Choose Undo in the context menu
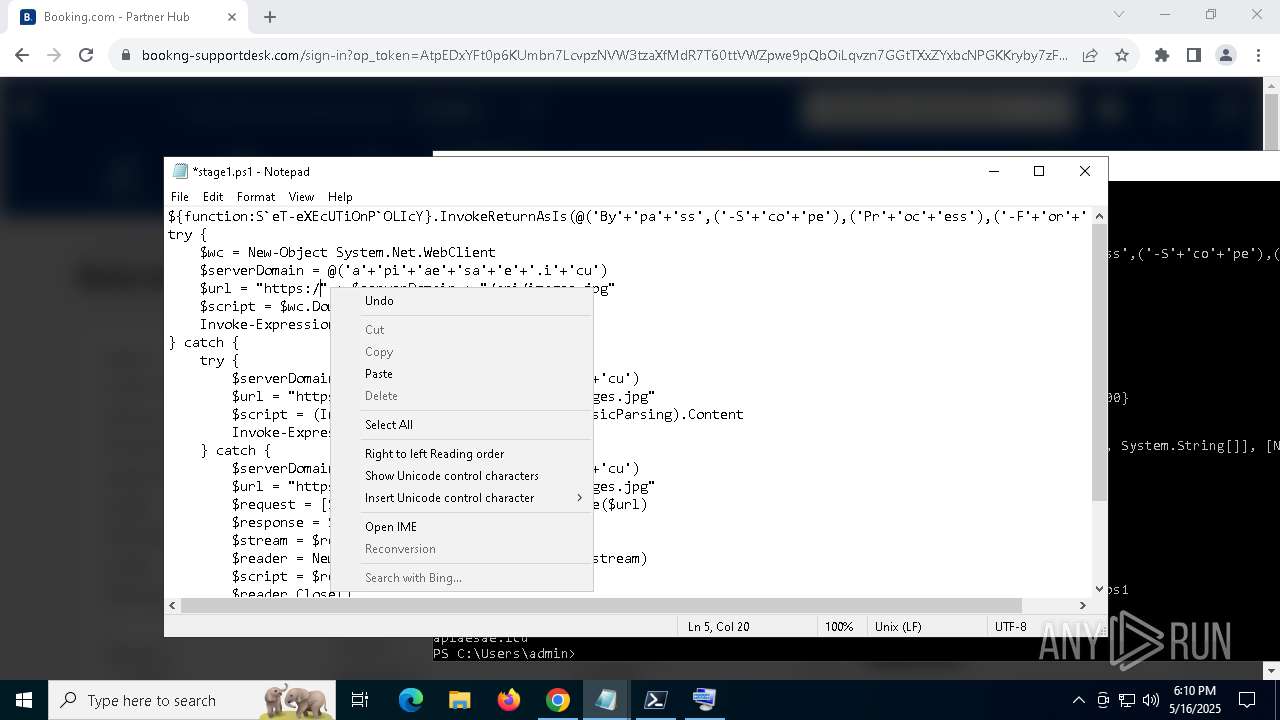 (x=462, y=301)
